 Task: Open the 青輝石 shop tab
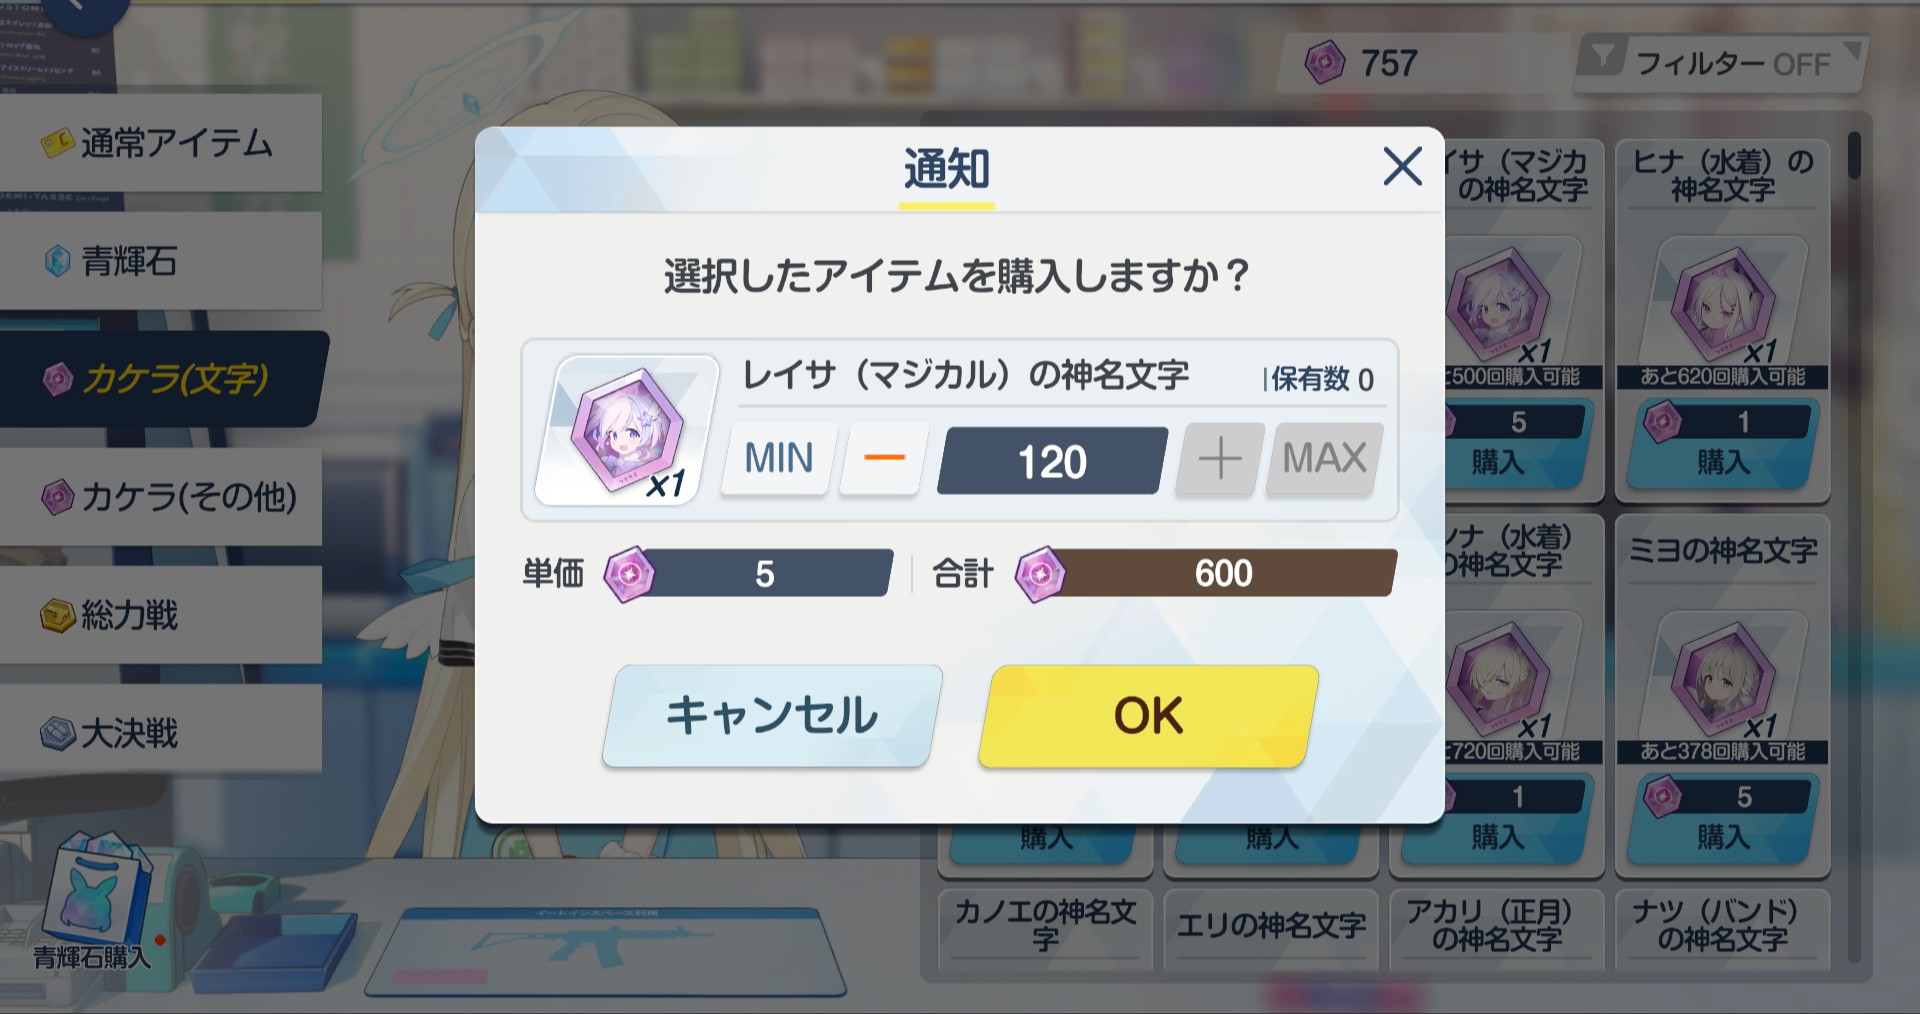tap(160, 261)
